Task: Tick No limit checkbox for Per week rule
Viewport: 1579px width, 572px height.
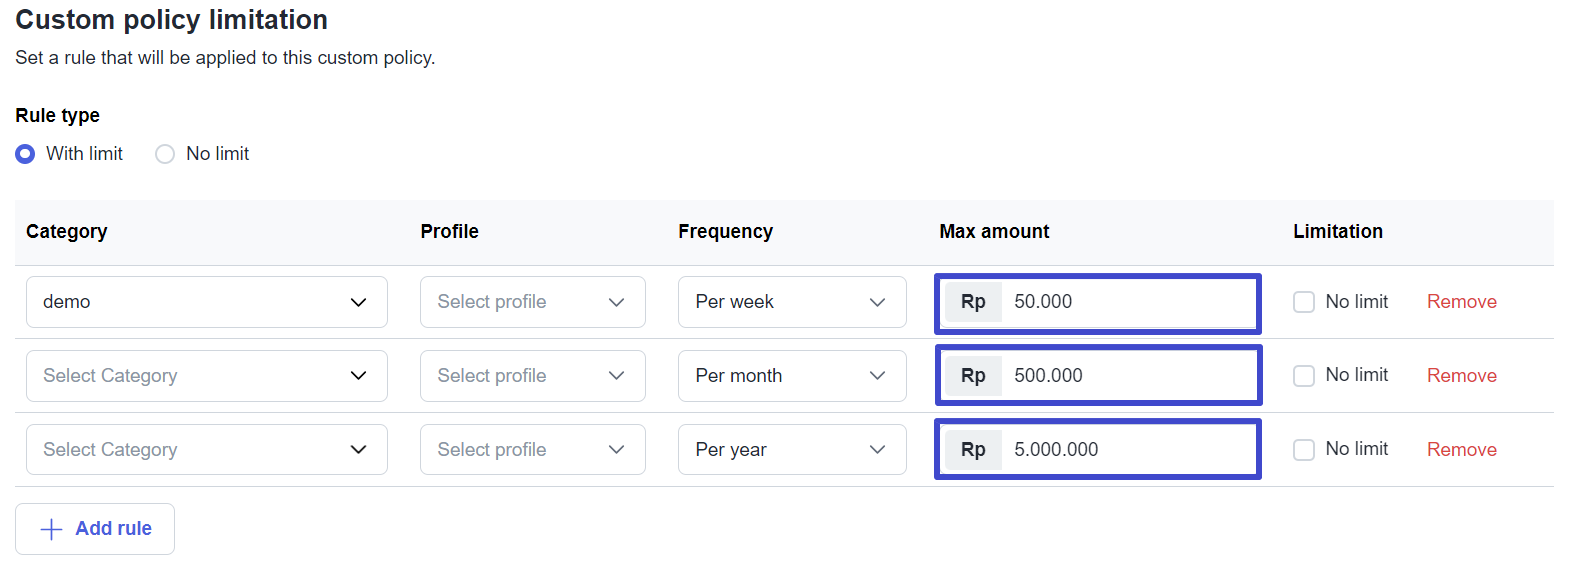Action: tap(1304, 302)
